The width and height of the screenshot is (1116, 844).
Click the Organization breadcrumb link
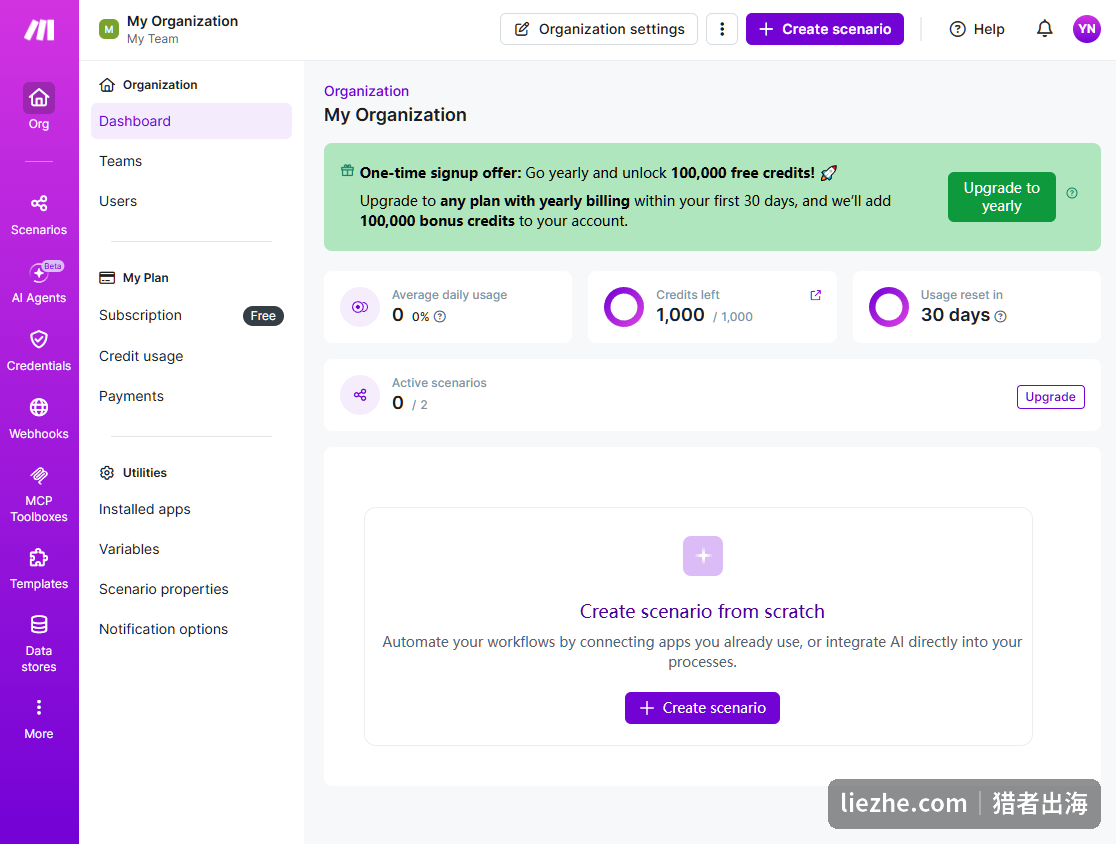pos(367,91)
